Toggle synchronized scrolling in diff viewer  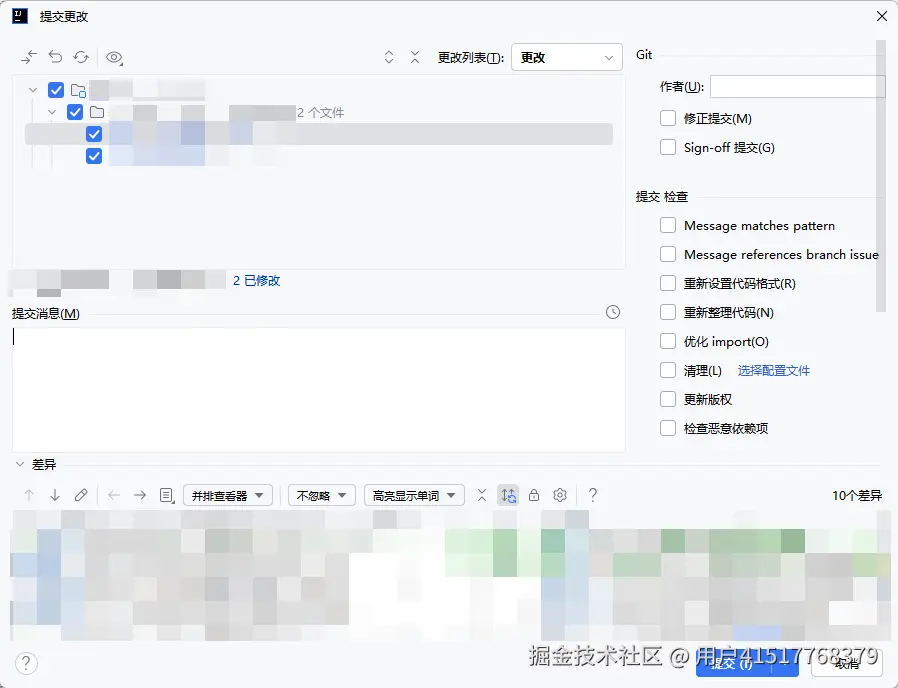[x=510, y=494]
